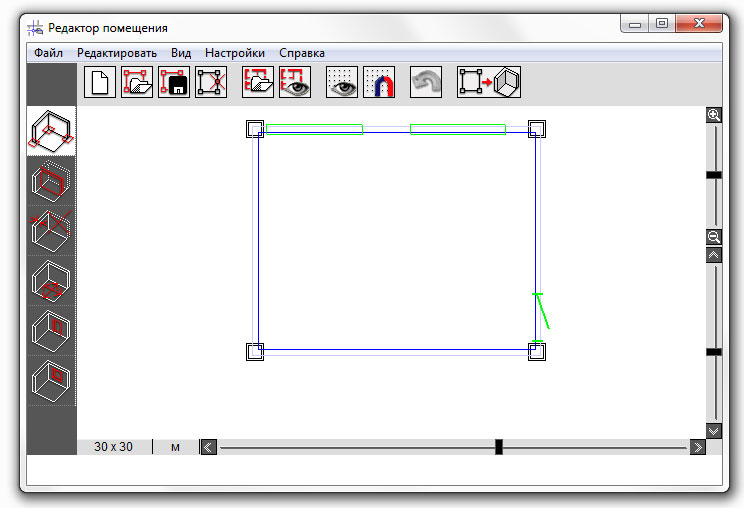The image size is (744, 508).
Task: Select the window placement mode
Action: tap(51, 380)
